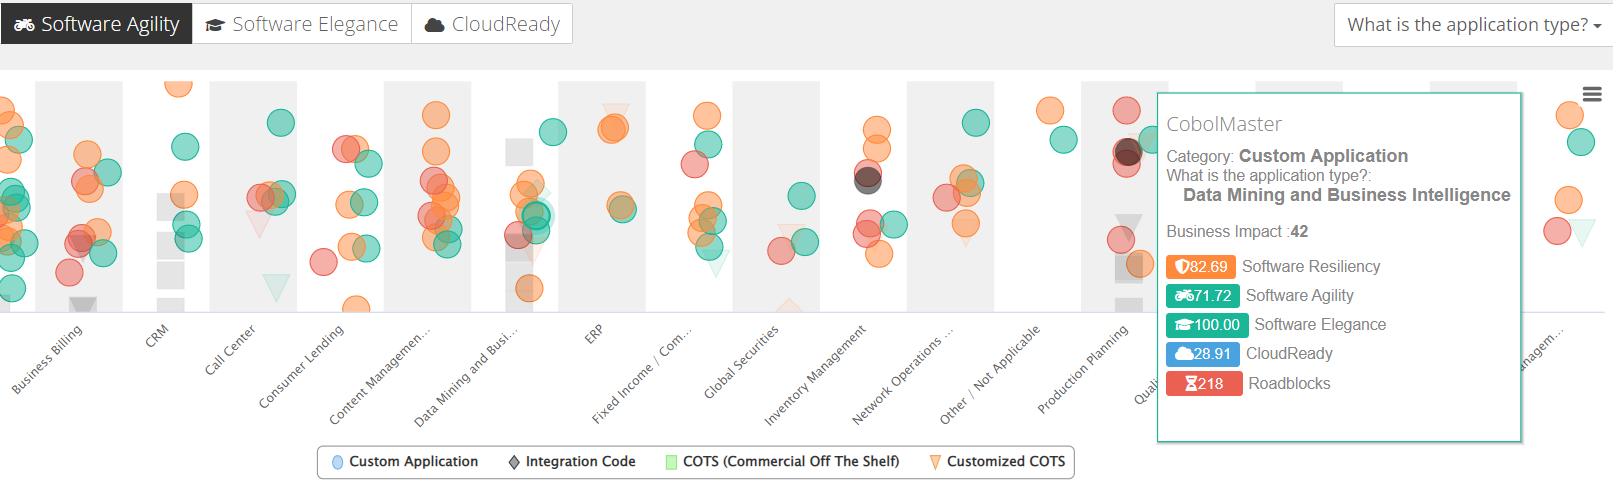
Task: Click the Software Elegance 100.00 badge
Action: click(x=1207, y=325)
